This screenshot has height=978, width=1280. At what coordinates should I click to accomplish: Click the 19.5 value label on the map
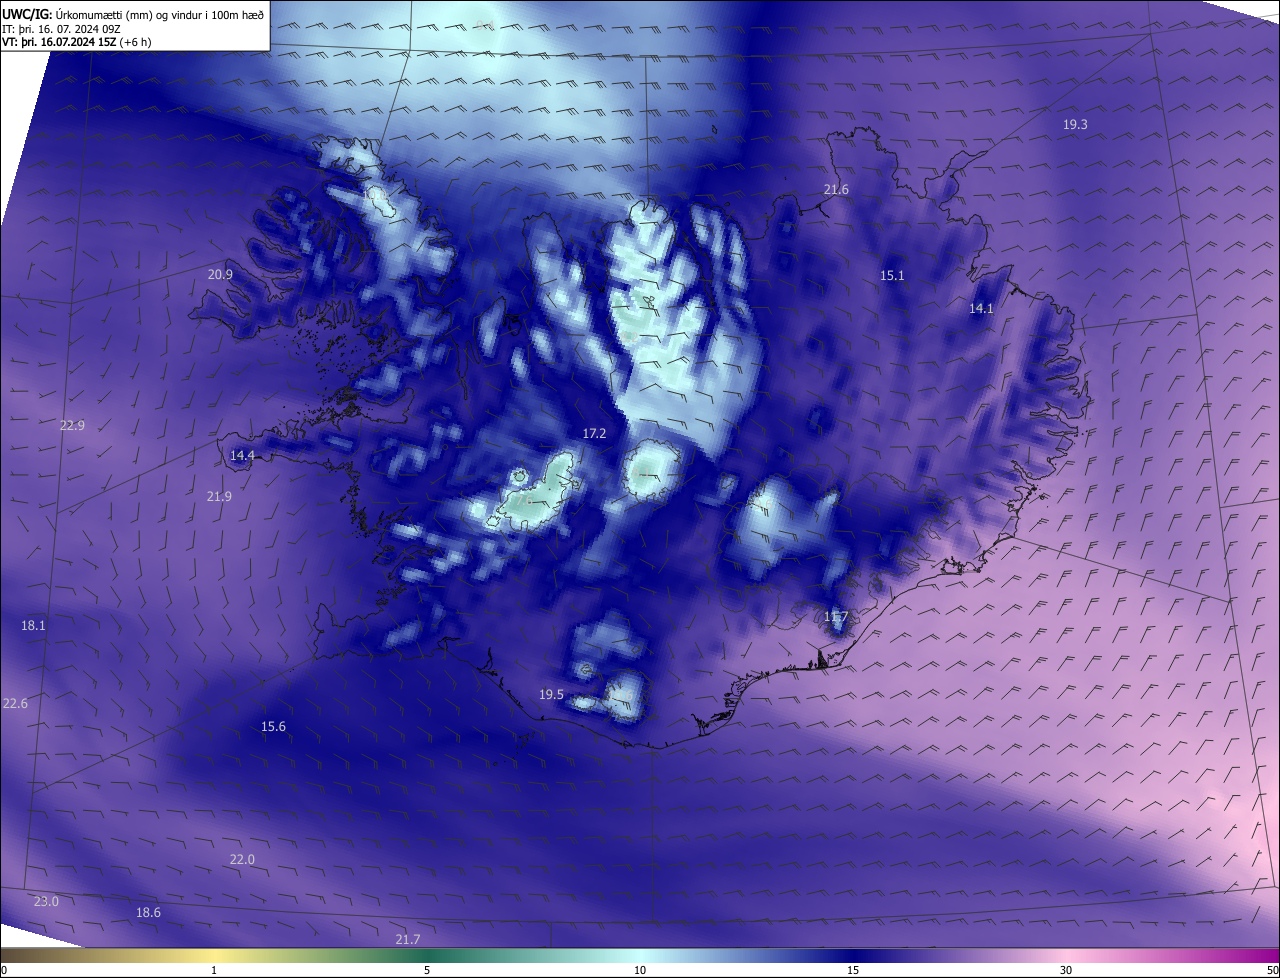(x=551, y=694)
